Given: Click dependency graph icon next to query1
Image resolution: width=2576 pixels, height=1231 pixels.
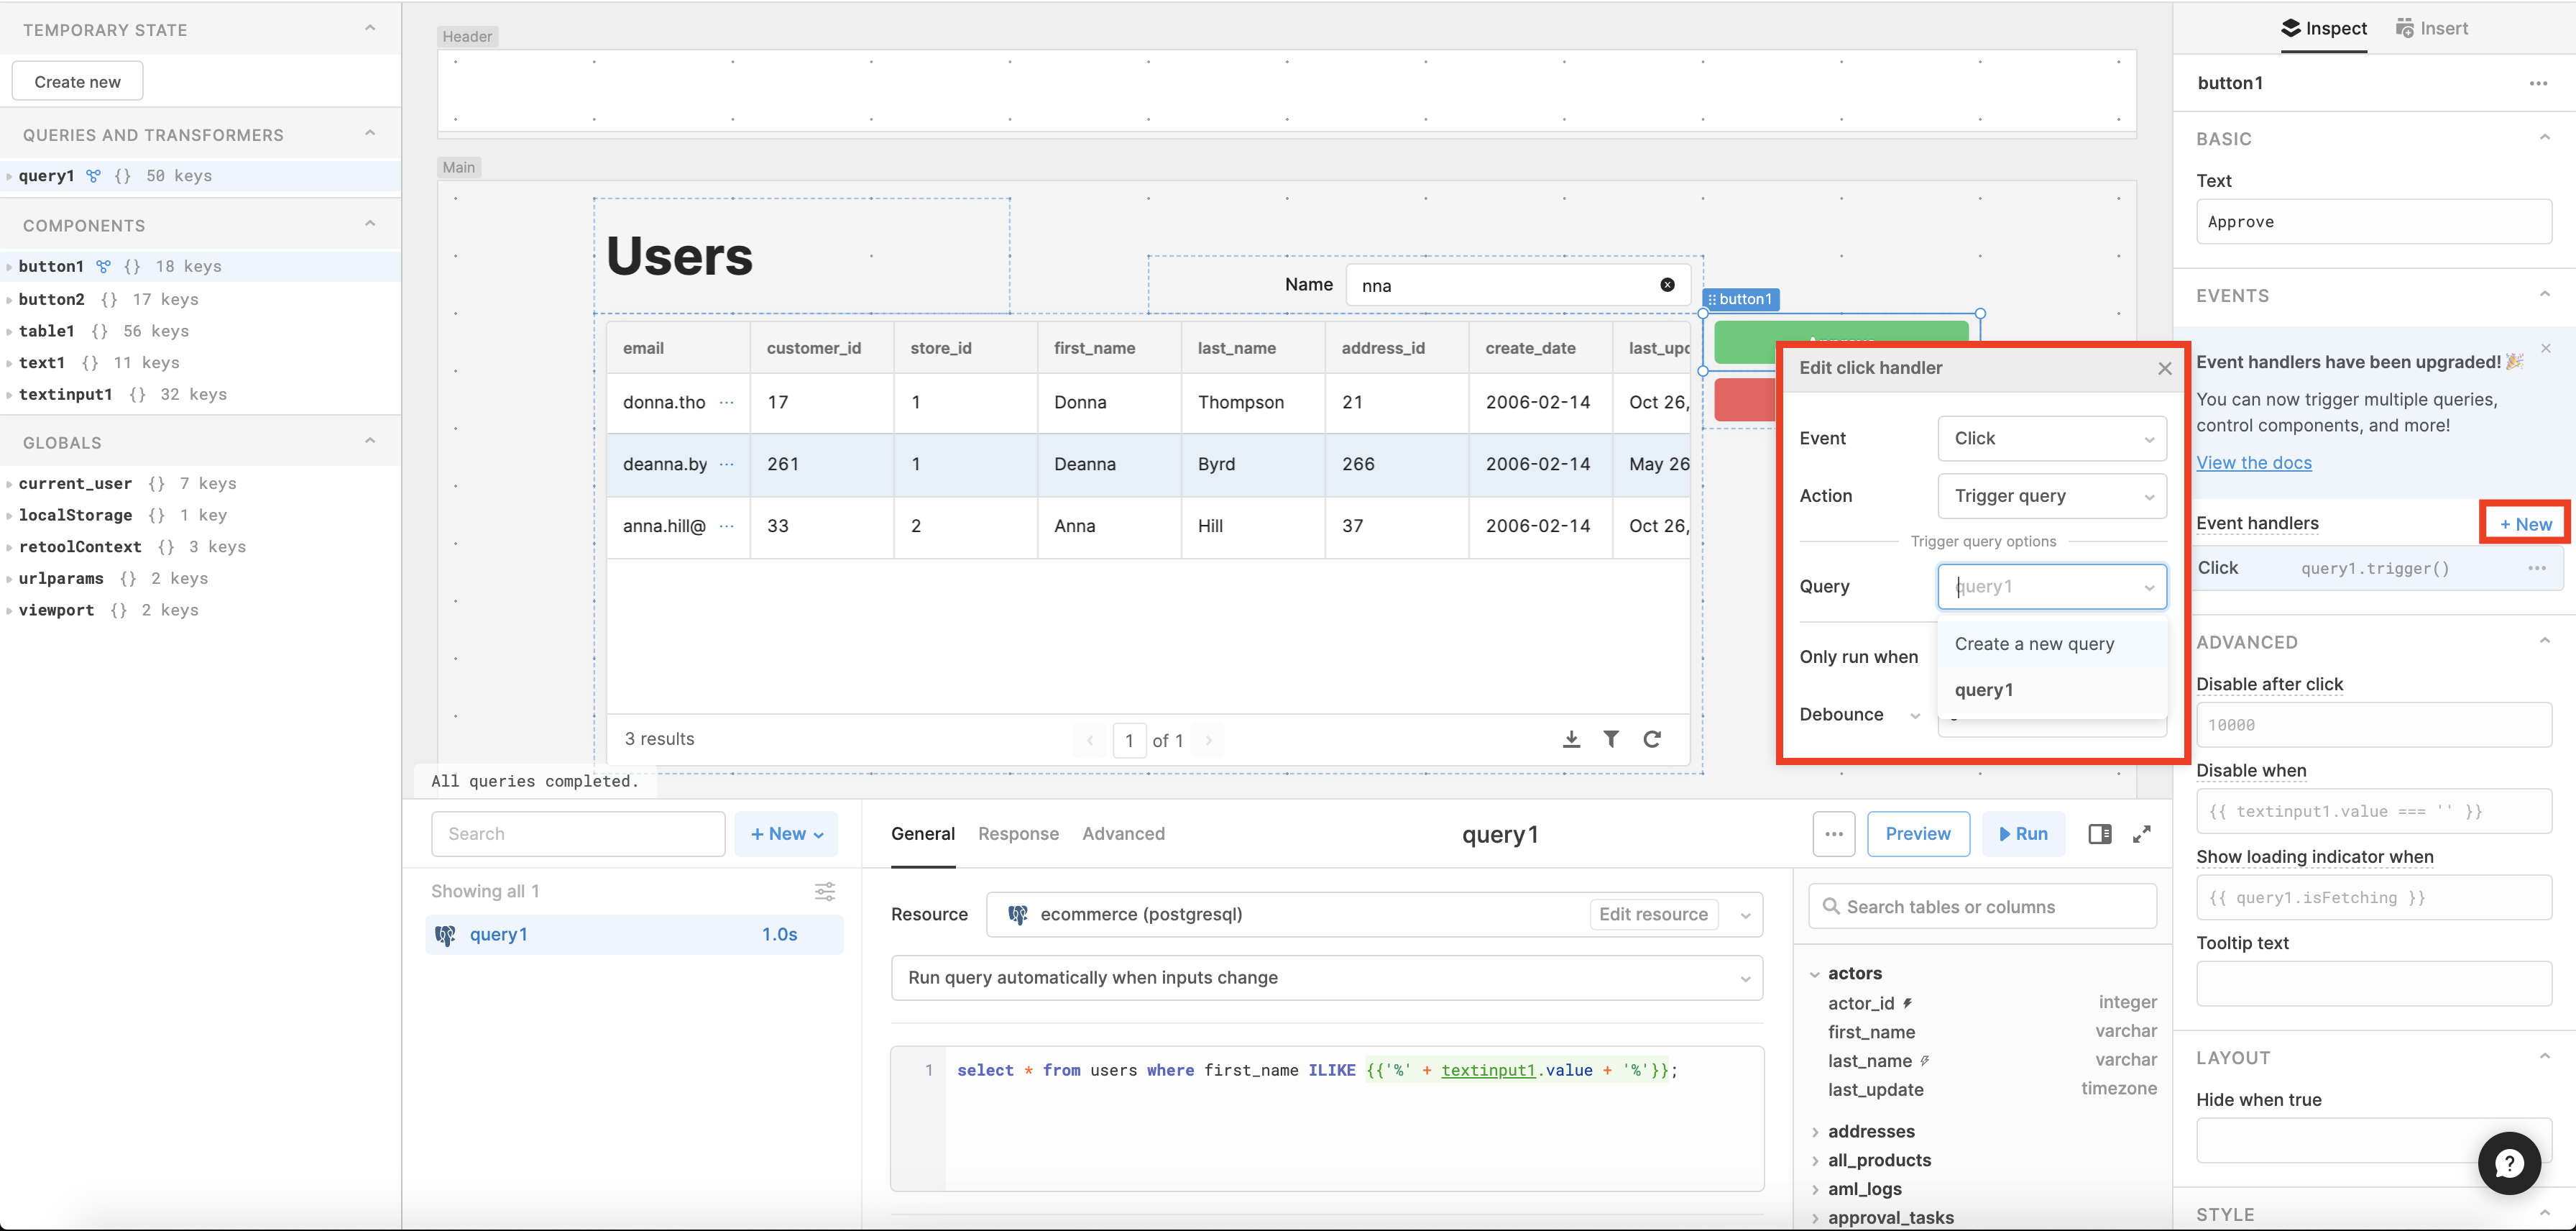Looking at the screenshot, I should pyautogui.click(x=93, y=176).
